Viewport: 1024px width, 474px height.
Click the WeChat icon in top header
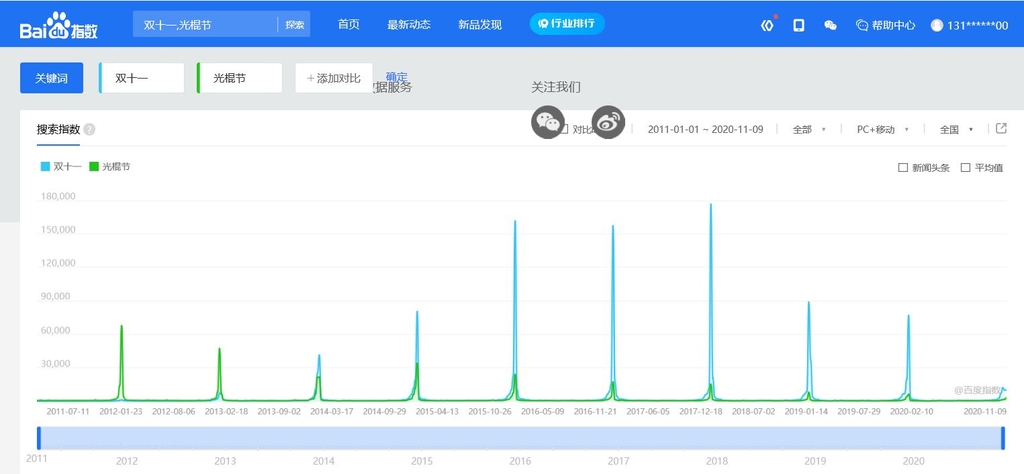click(x=830, y=25)
